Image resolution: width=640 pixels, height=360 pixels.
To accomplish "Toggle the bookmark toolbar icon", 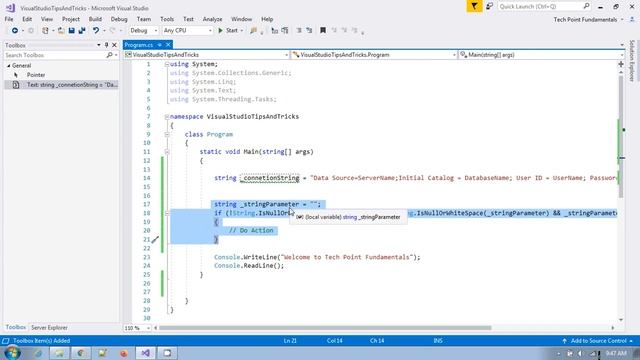I will tap(323, 31).
